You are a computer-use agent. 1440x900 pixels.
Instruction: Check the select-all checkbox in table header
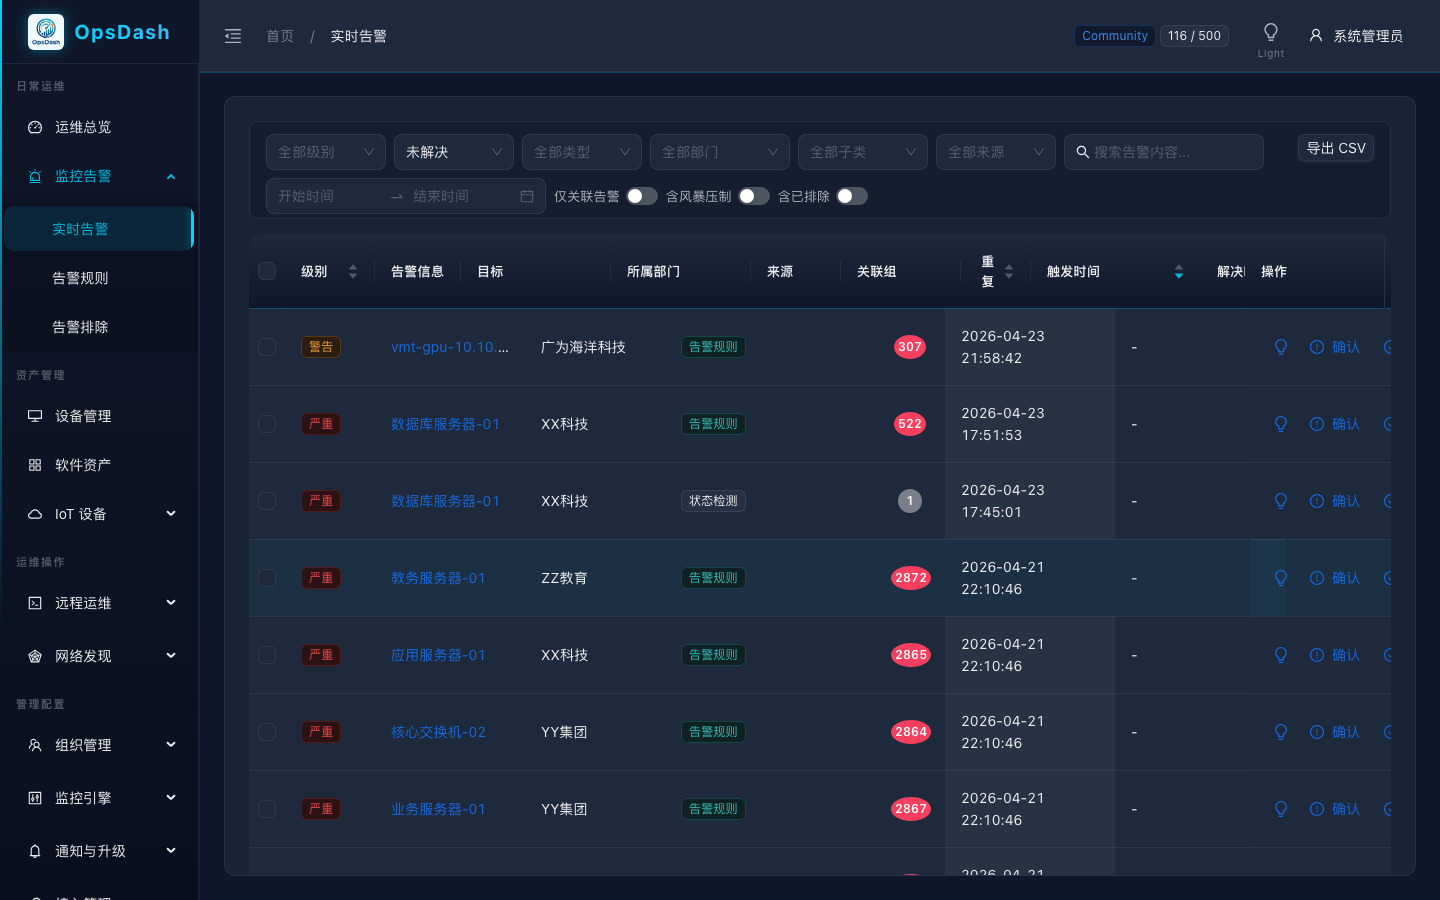[267, 271]
